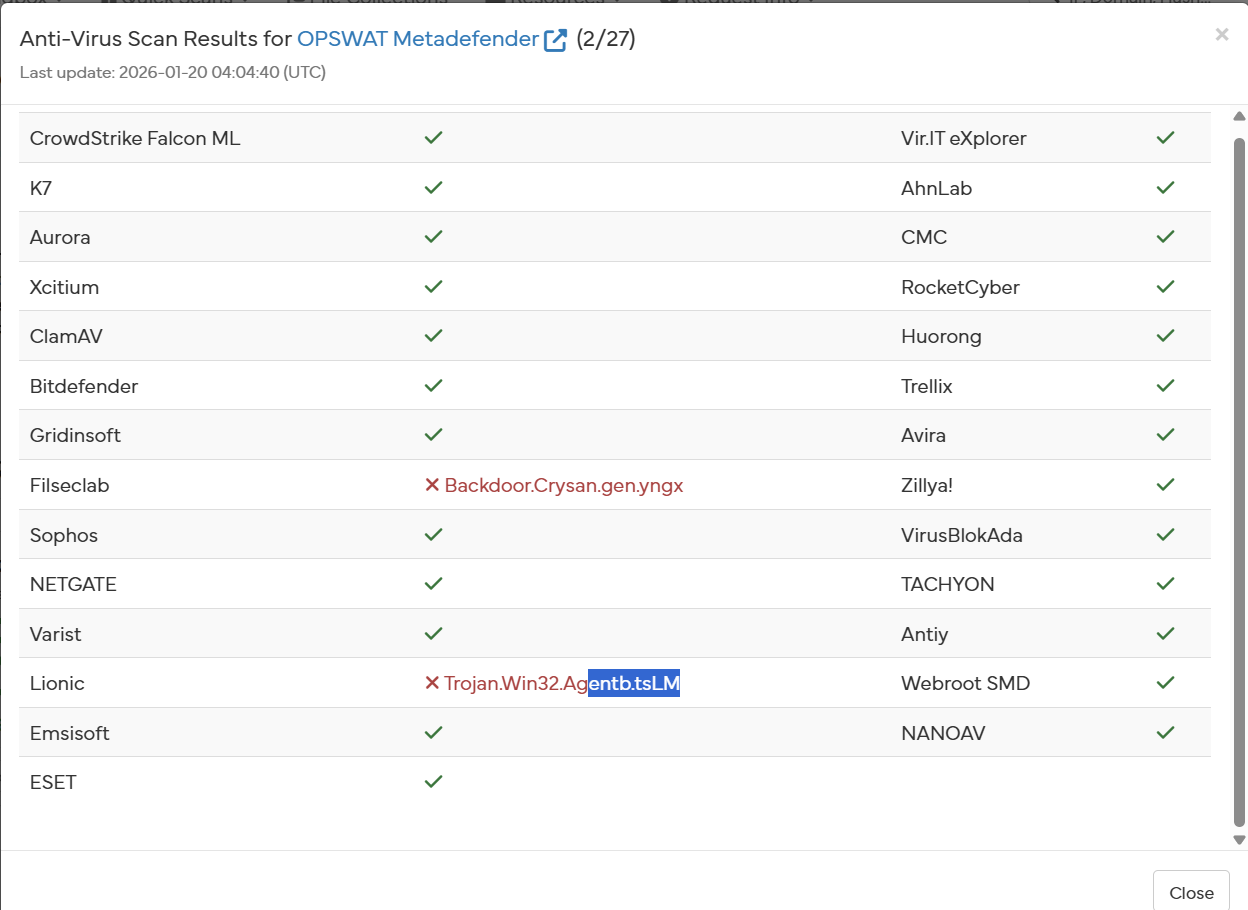1248x910 pixels.
Task: Click the green checkmark for Varist
Action: coord(433,634)
